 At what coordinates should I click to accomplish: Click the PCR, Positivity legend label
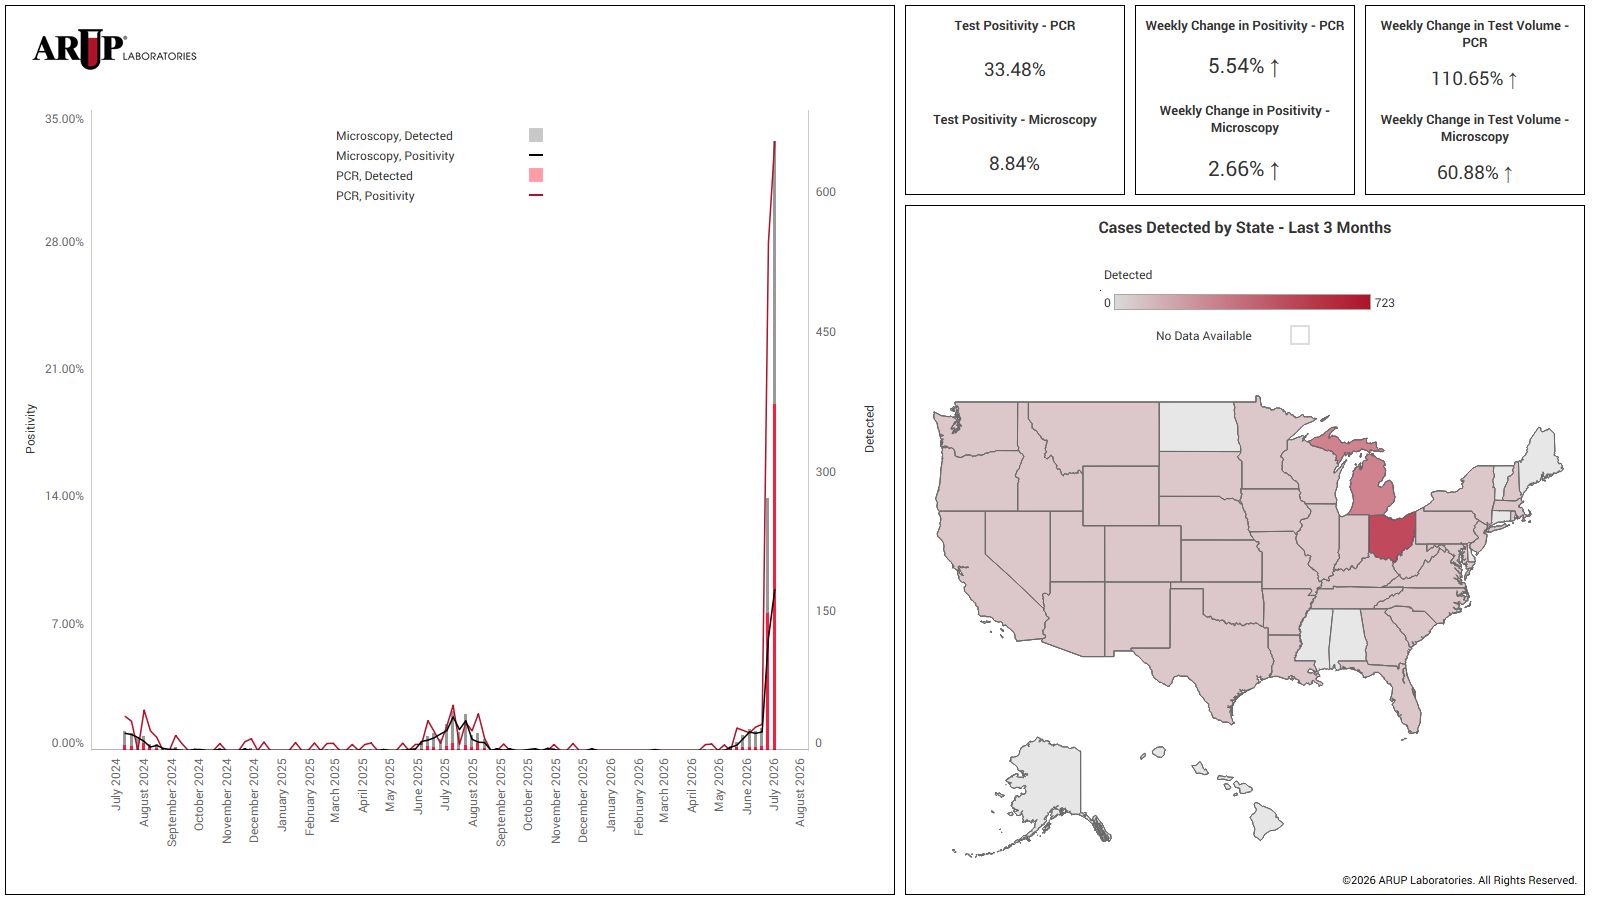click(375, 196)
